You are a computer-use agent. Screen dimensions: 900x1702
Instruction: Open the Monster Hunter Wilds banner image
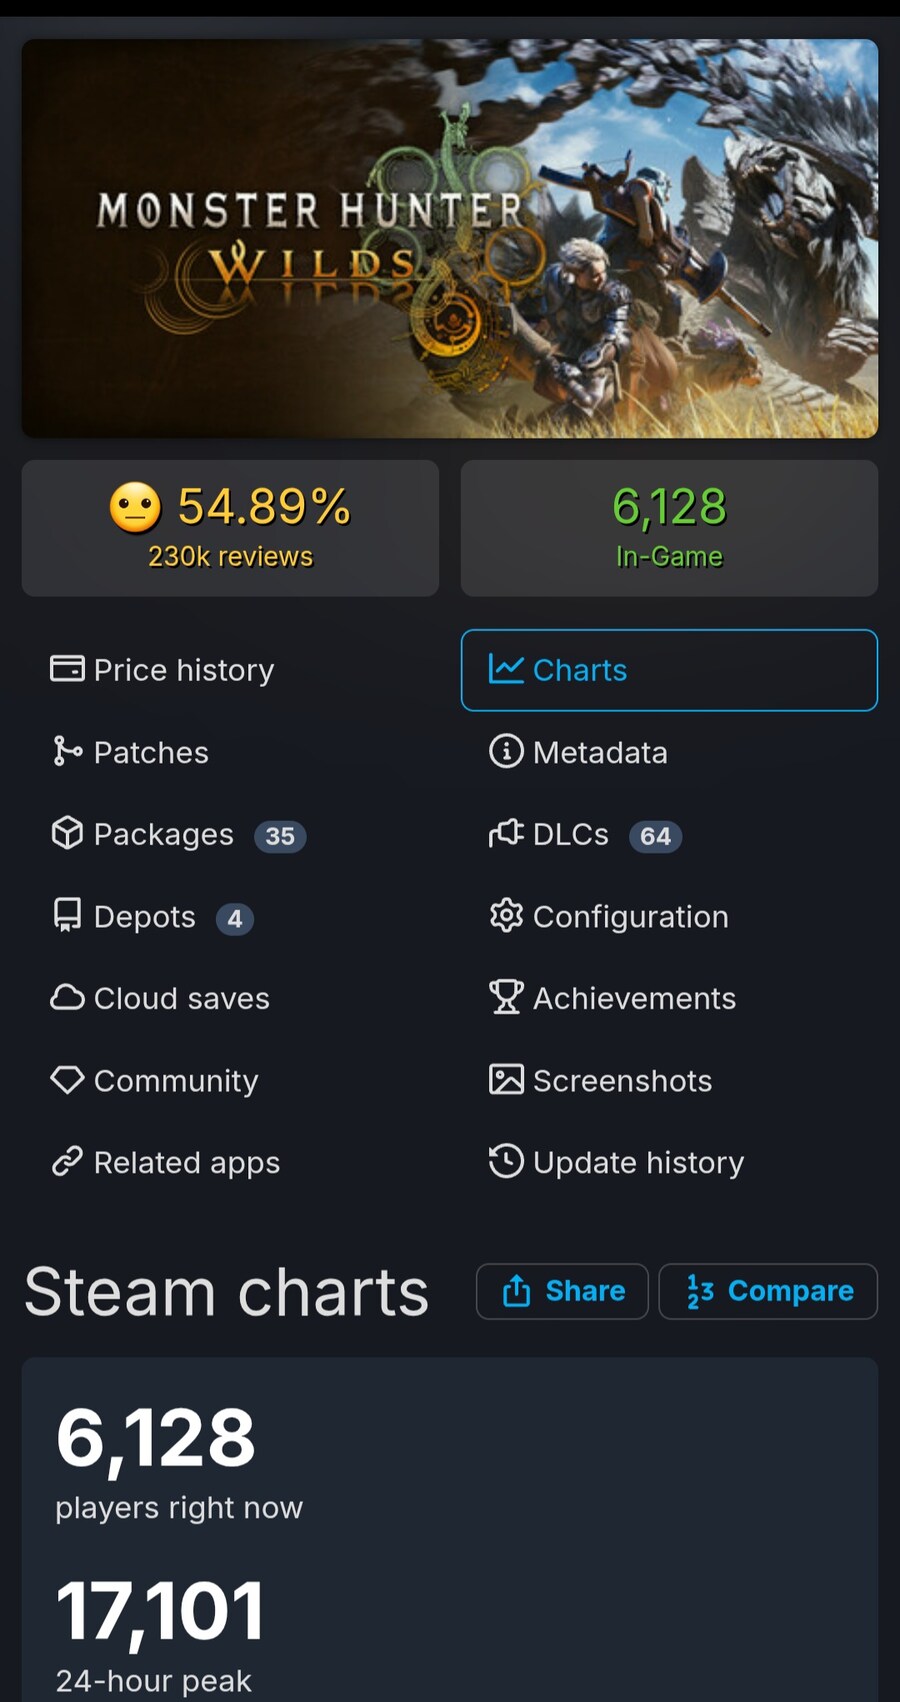point(450,238)
